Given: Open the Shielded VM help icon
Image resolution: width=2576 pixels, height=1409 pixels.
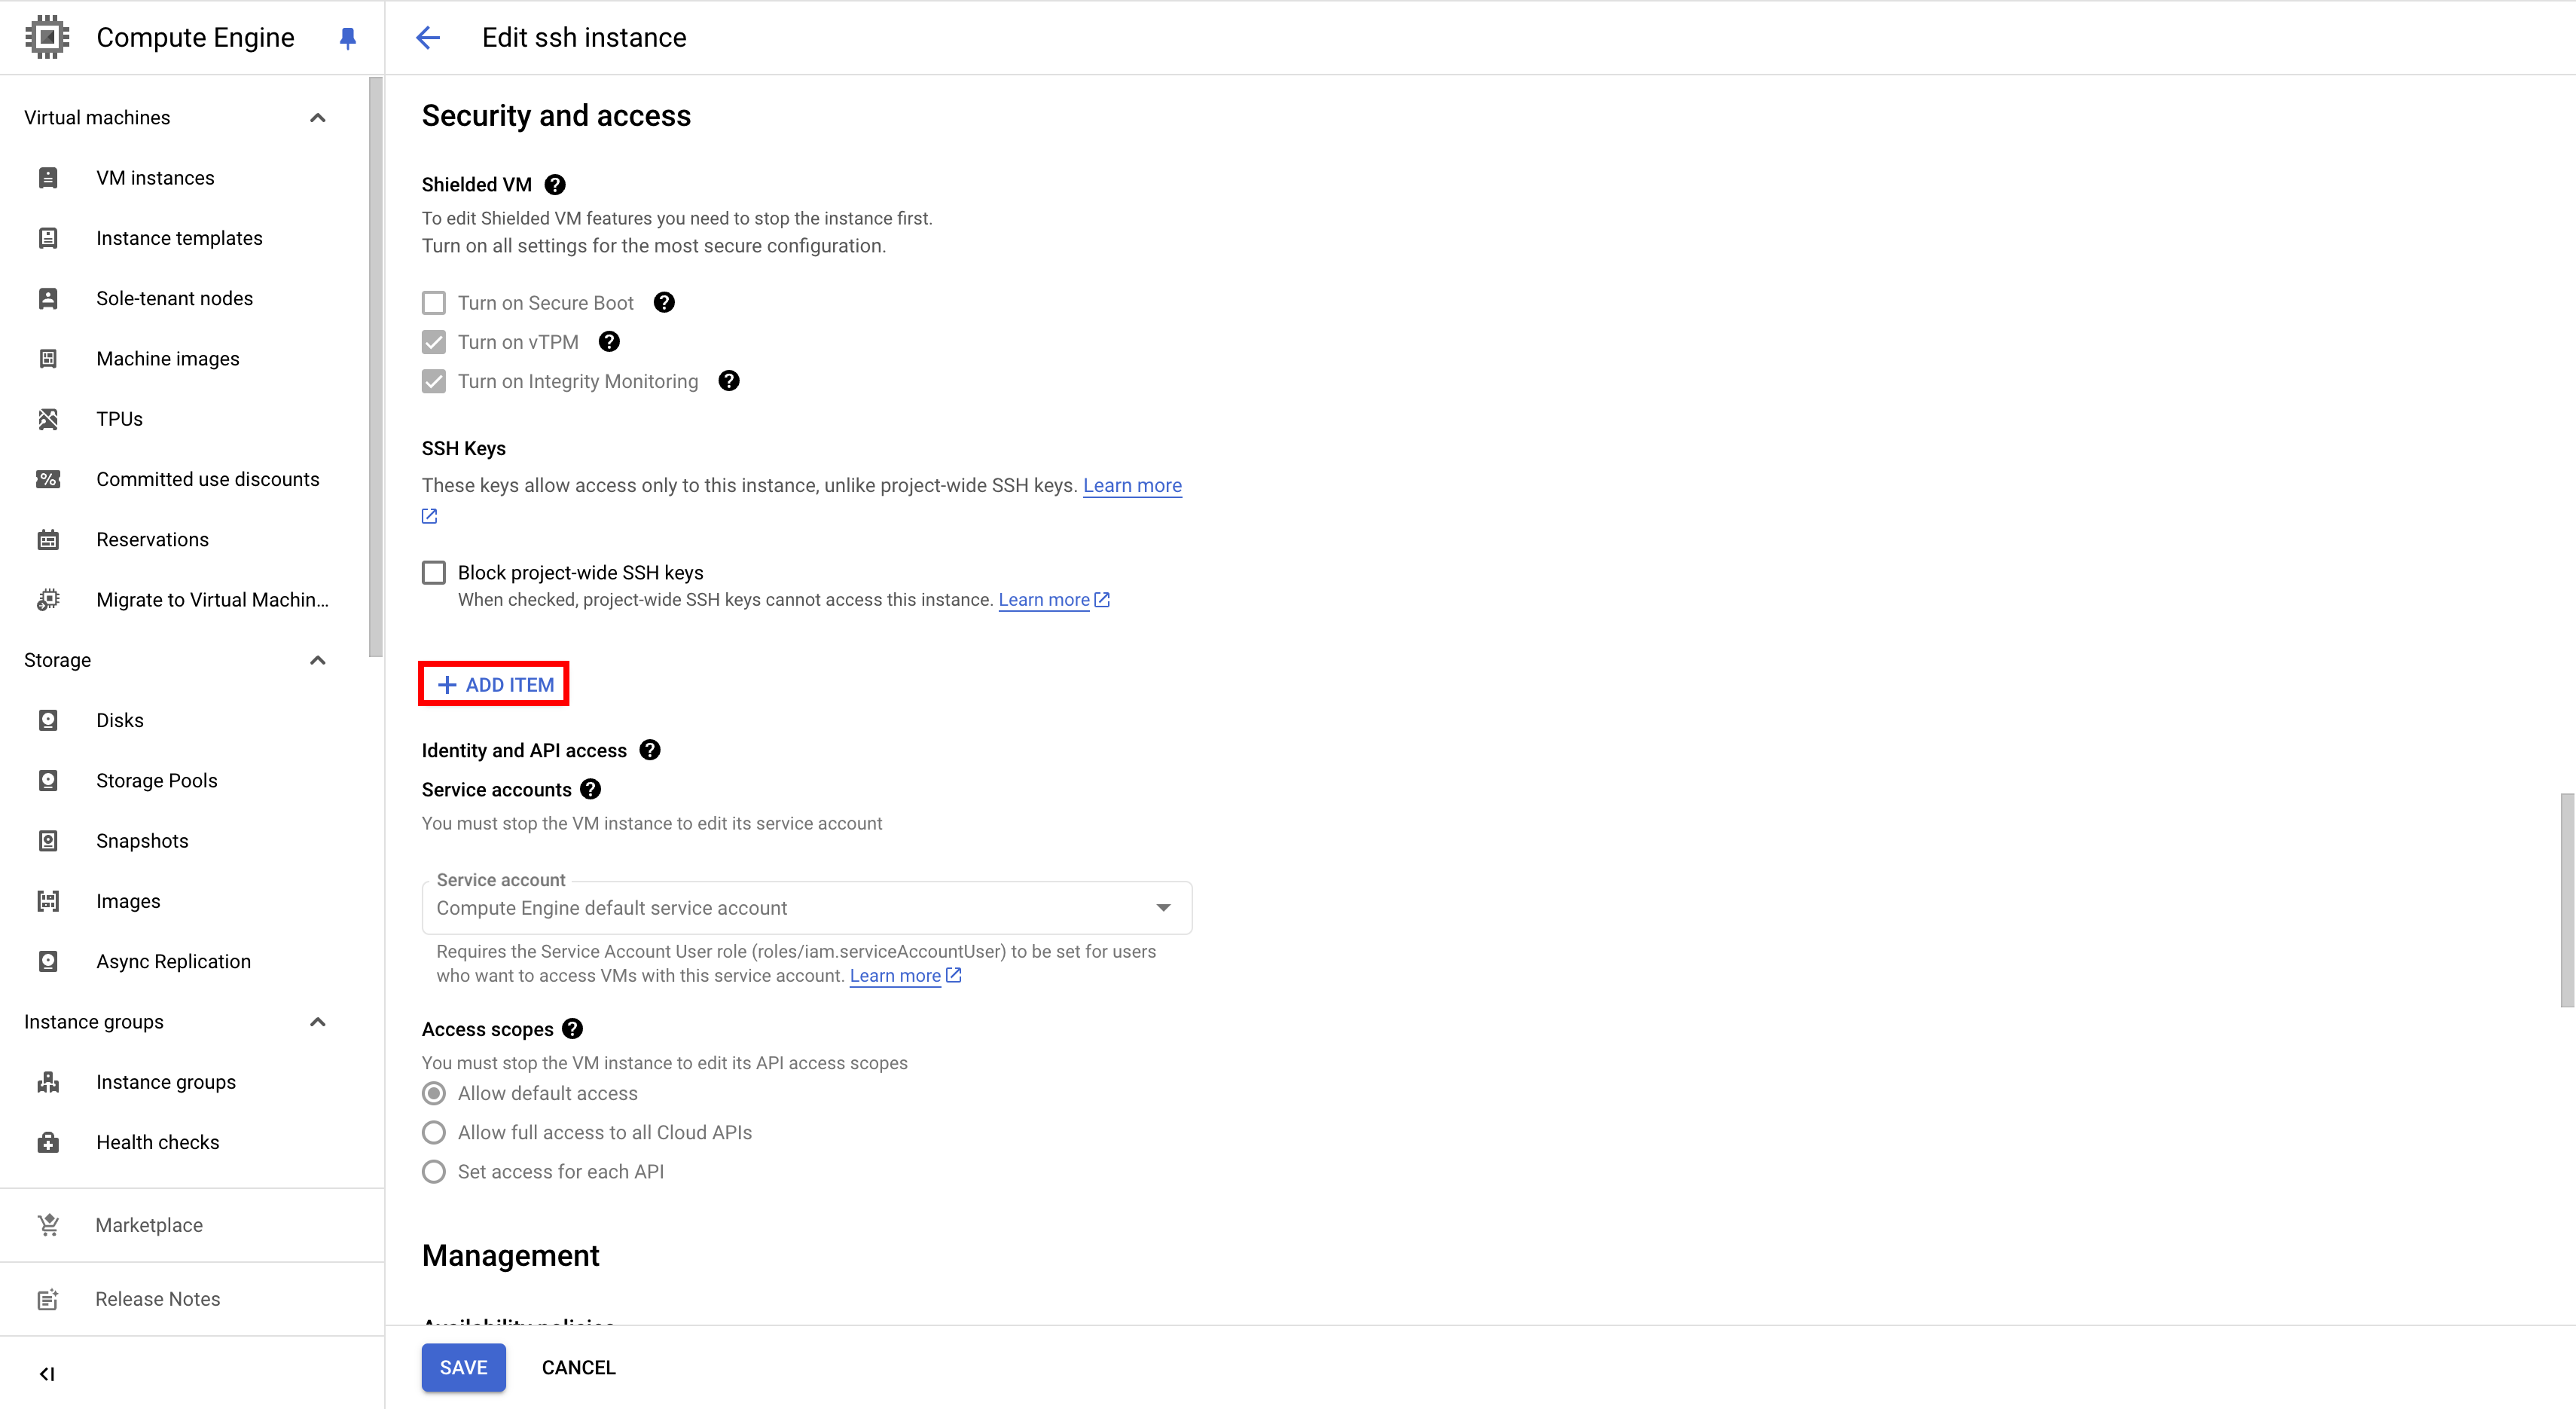Looking at the screenshot, I should 554,184.
